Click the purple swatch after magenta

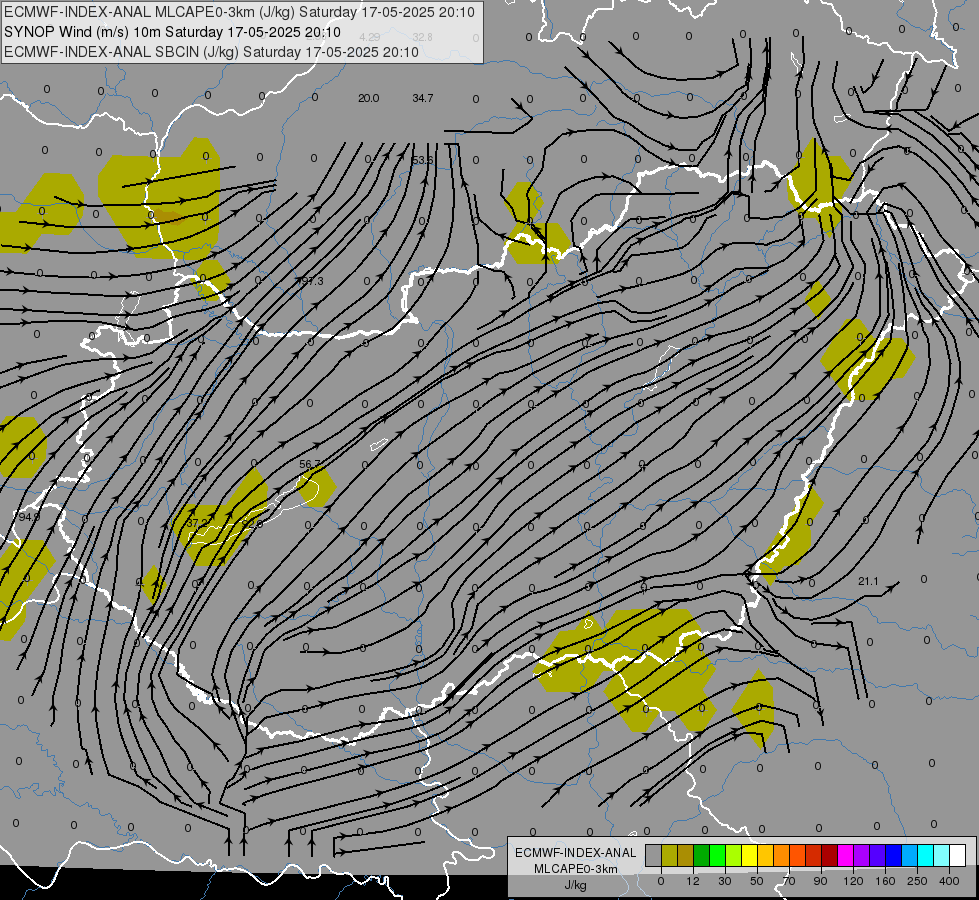point(862,856)
